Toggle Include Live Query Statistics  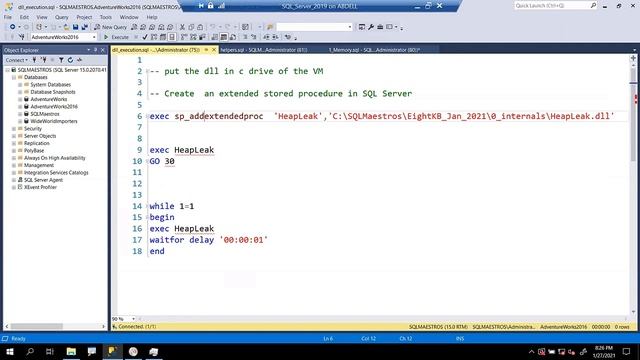coord(193,37)
